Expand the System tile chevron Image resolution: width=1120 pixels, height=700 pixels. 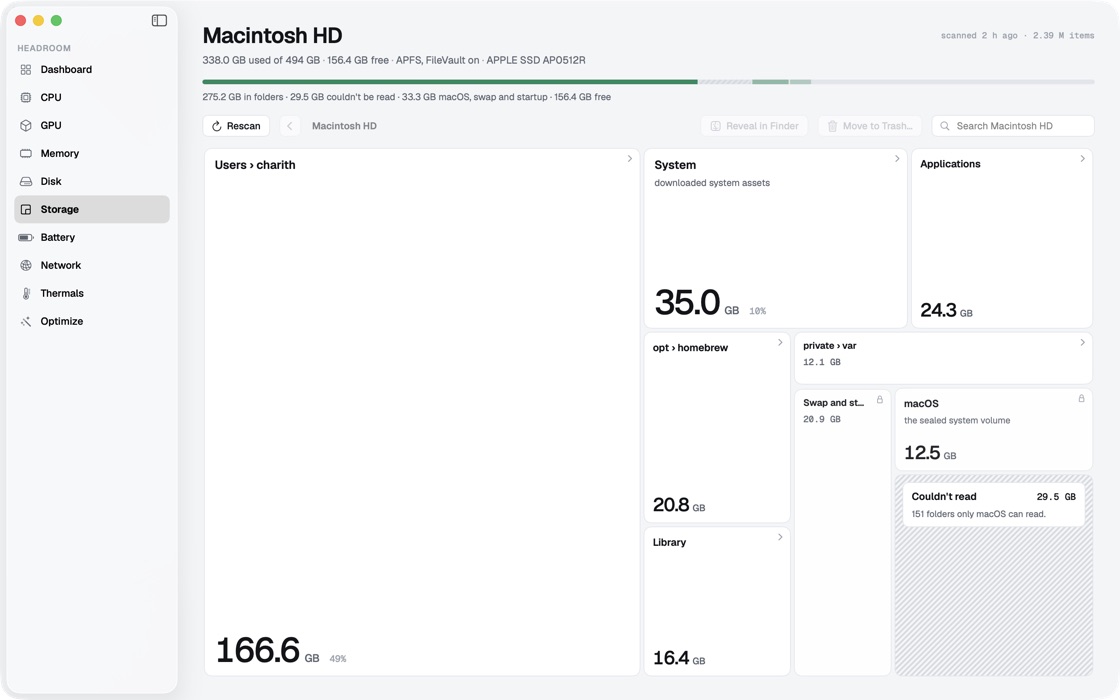point(897,159)
